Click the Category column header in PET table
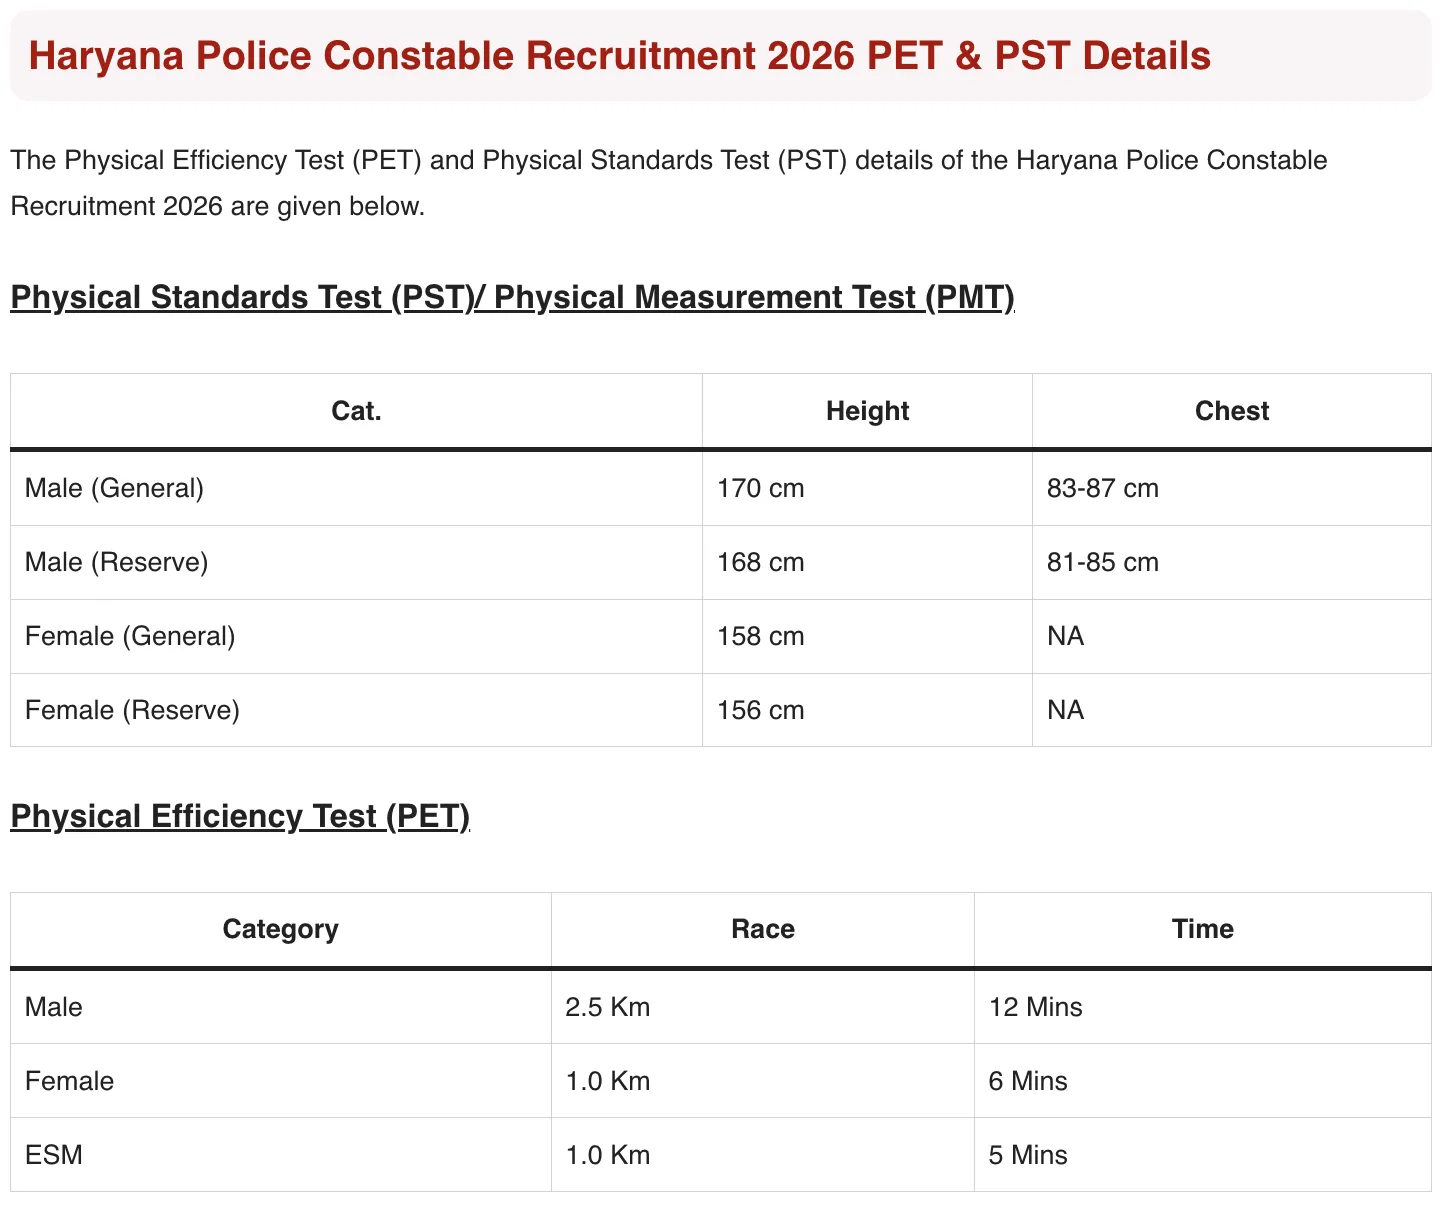This screenshot has height=1206, width=1448. tap(280, 929)
